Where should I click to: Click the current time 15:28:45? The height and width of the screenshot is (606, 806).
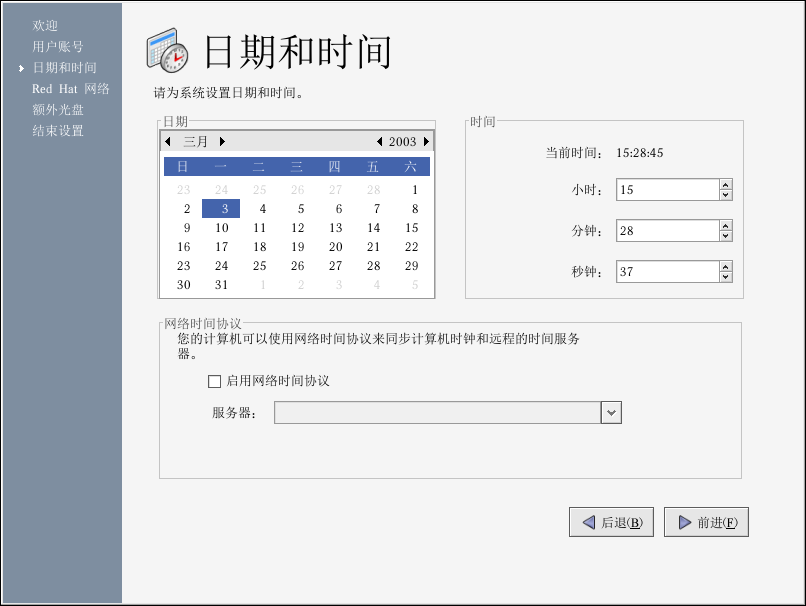coord(639,153)
